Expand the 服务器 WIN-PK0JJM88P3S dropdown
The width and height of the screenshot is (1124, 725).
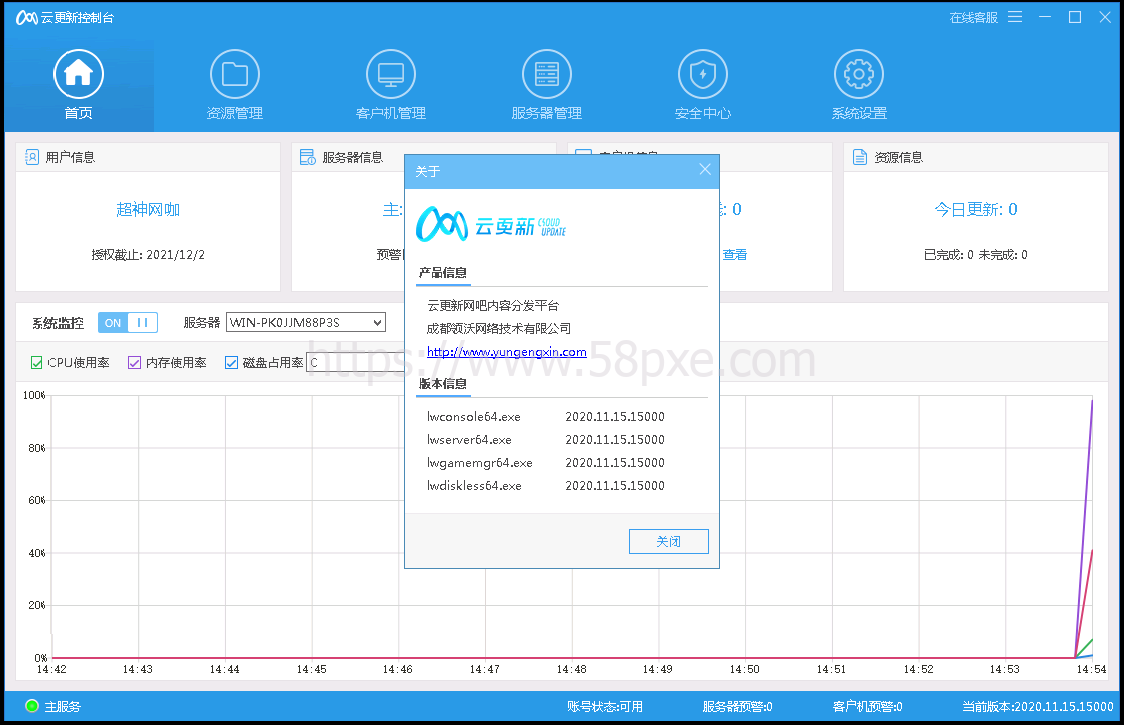(x=306, y=323)
